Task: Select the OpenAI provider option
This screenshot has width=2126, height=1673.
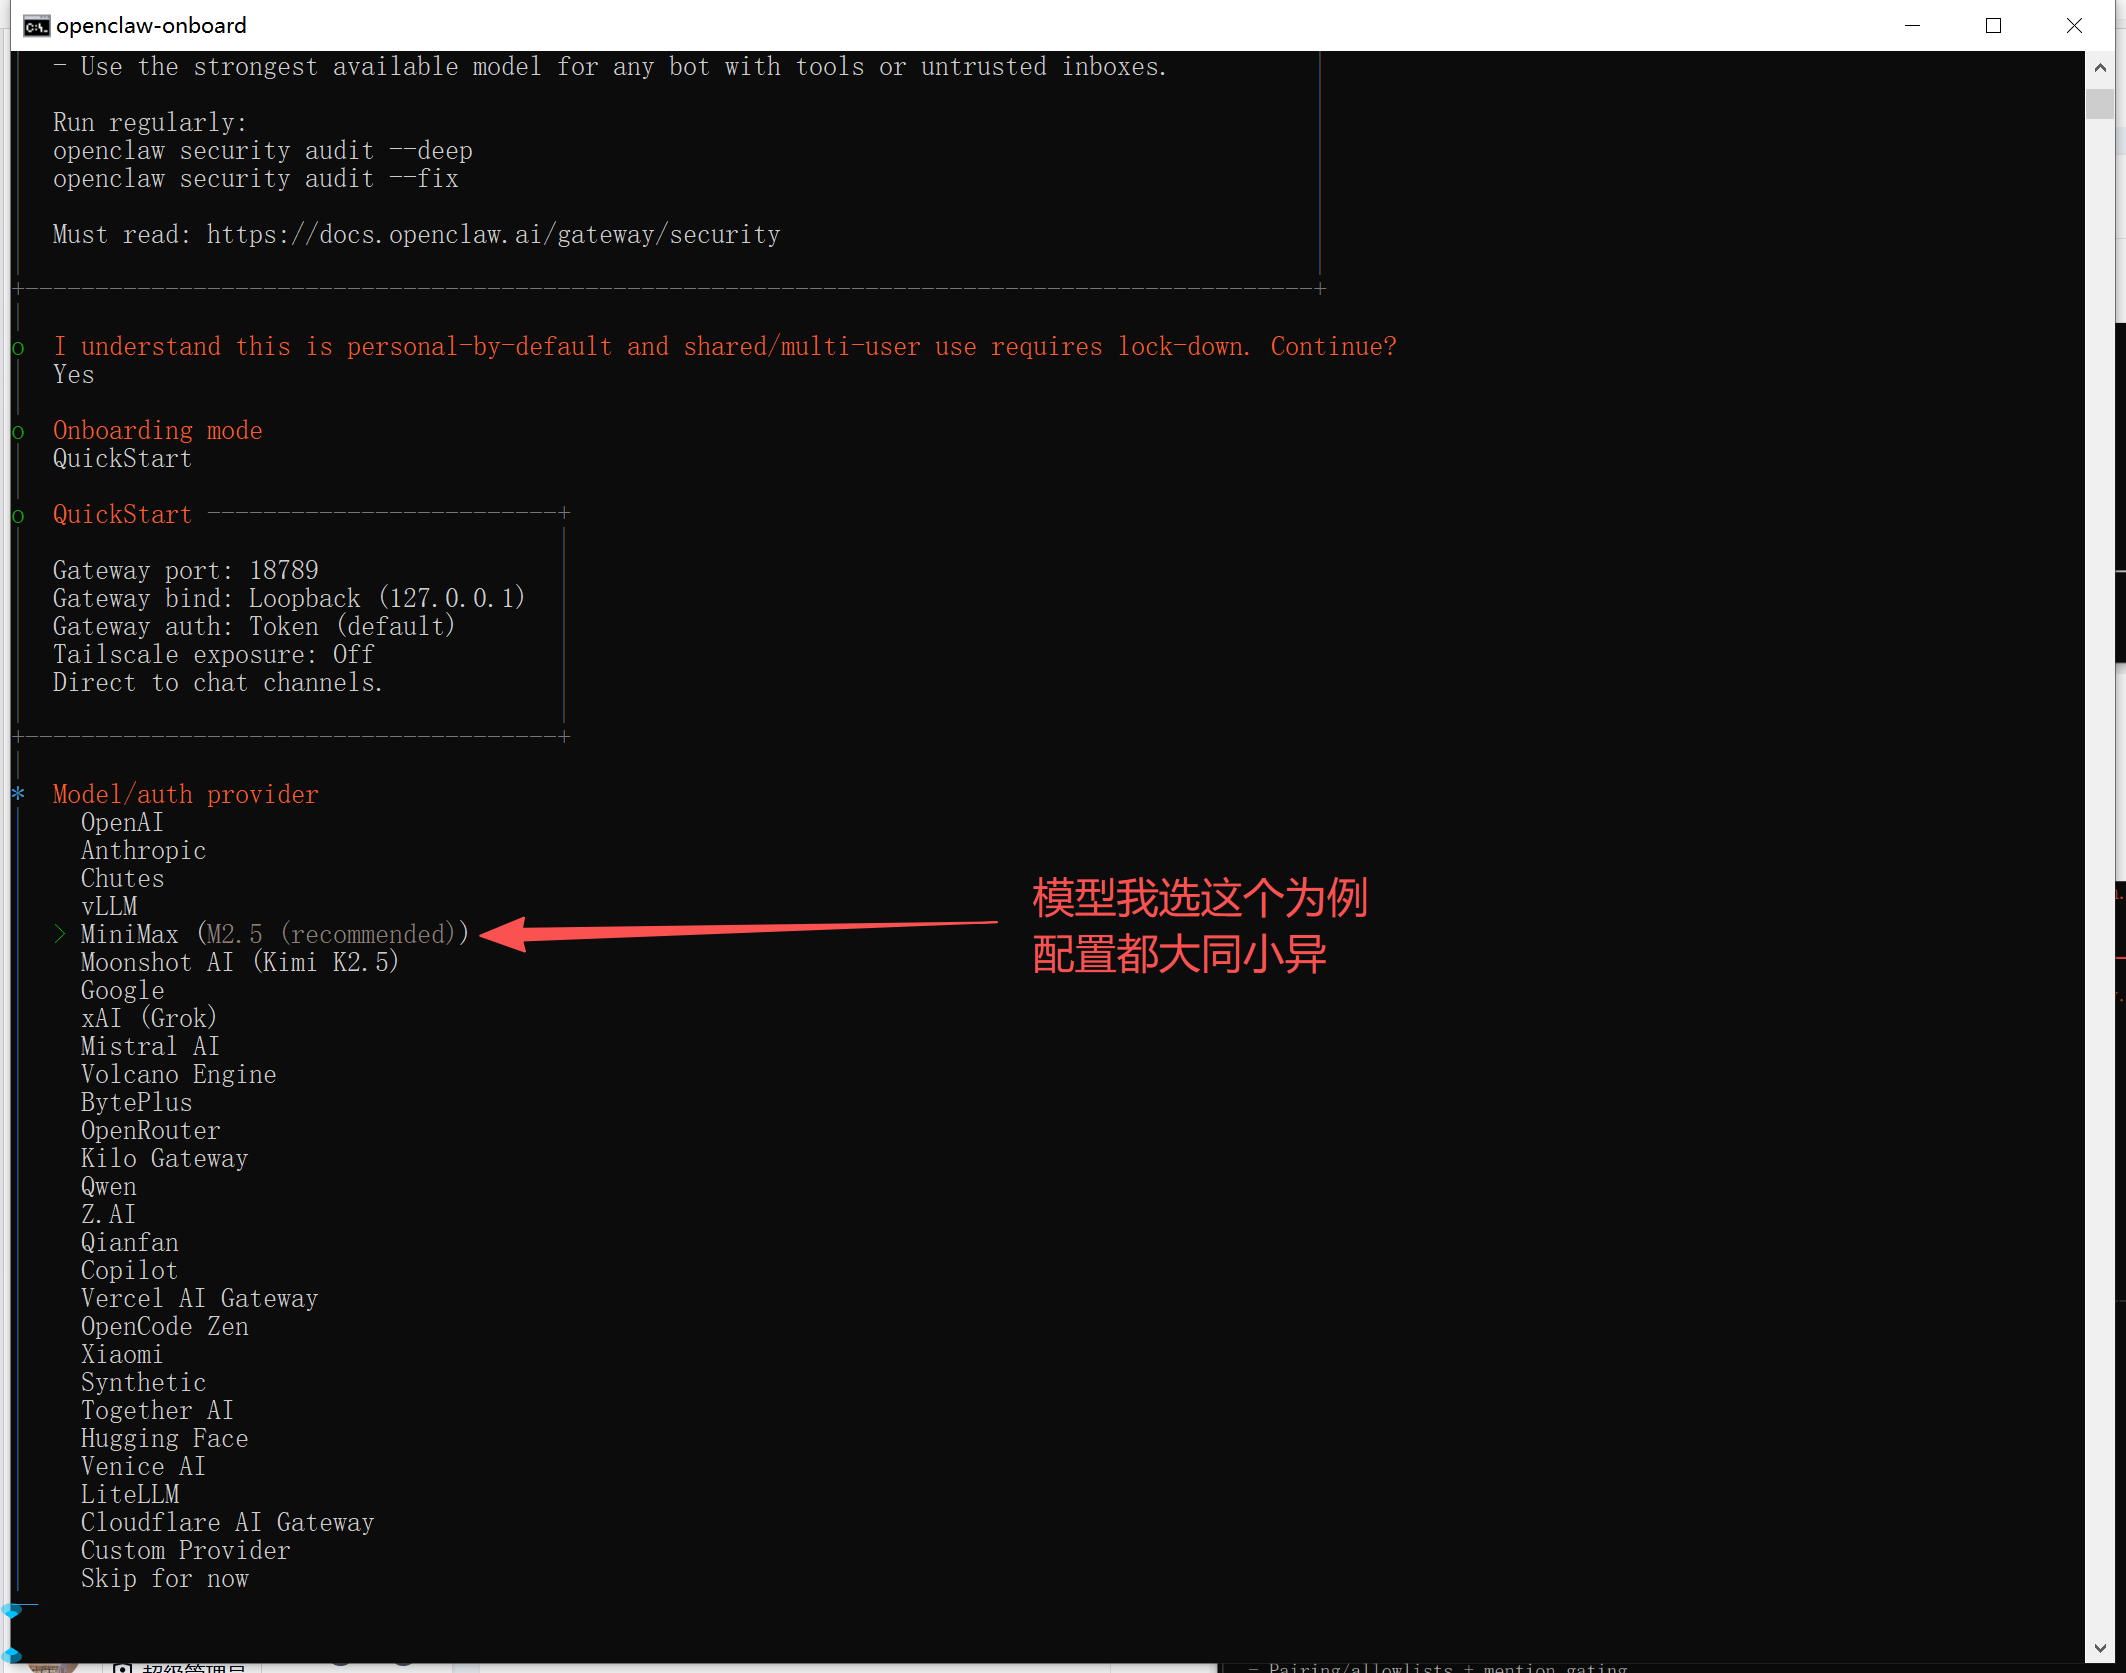Action: coord(122,822)
